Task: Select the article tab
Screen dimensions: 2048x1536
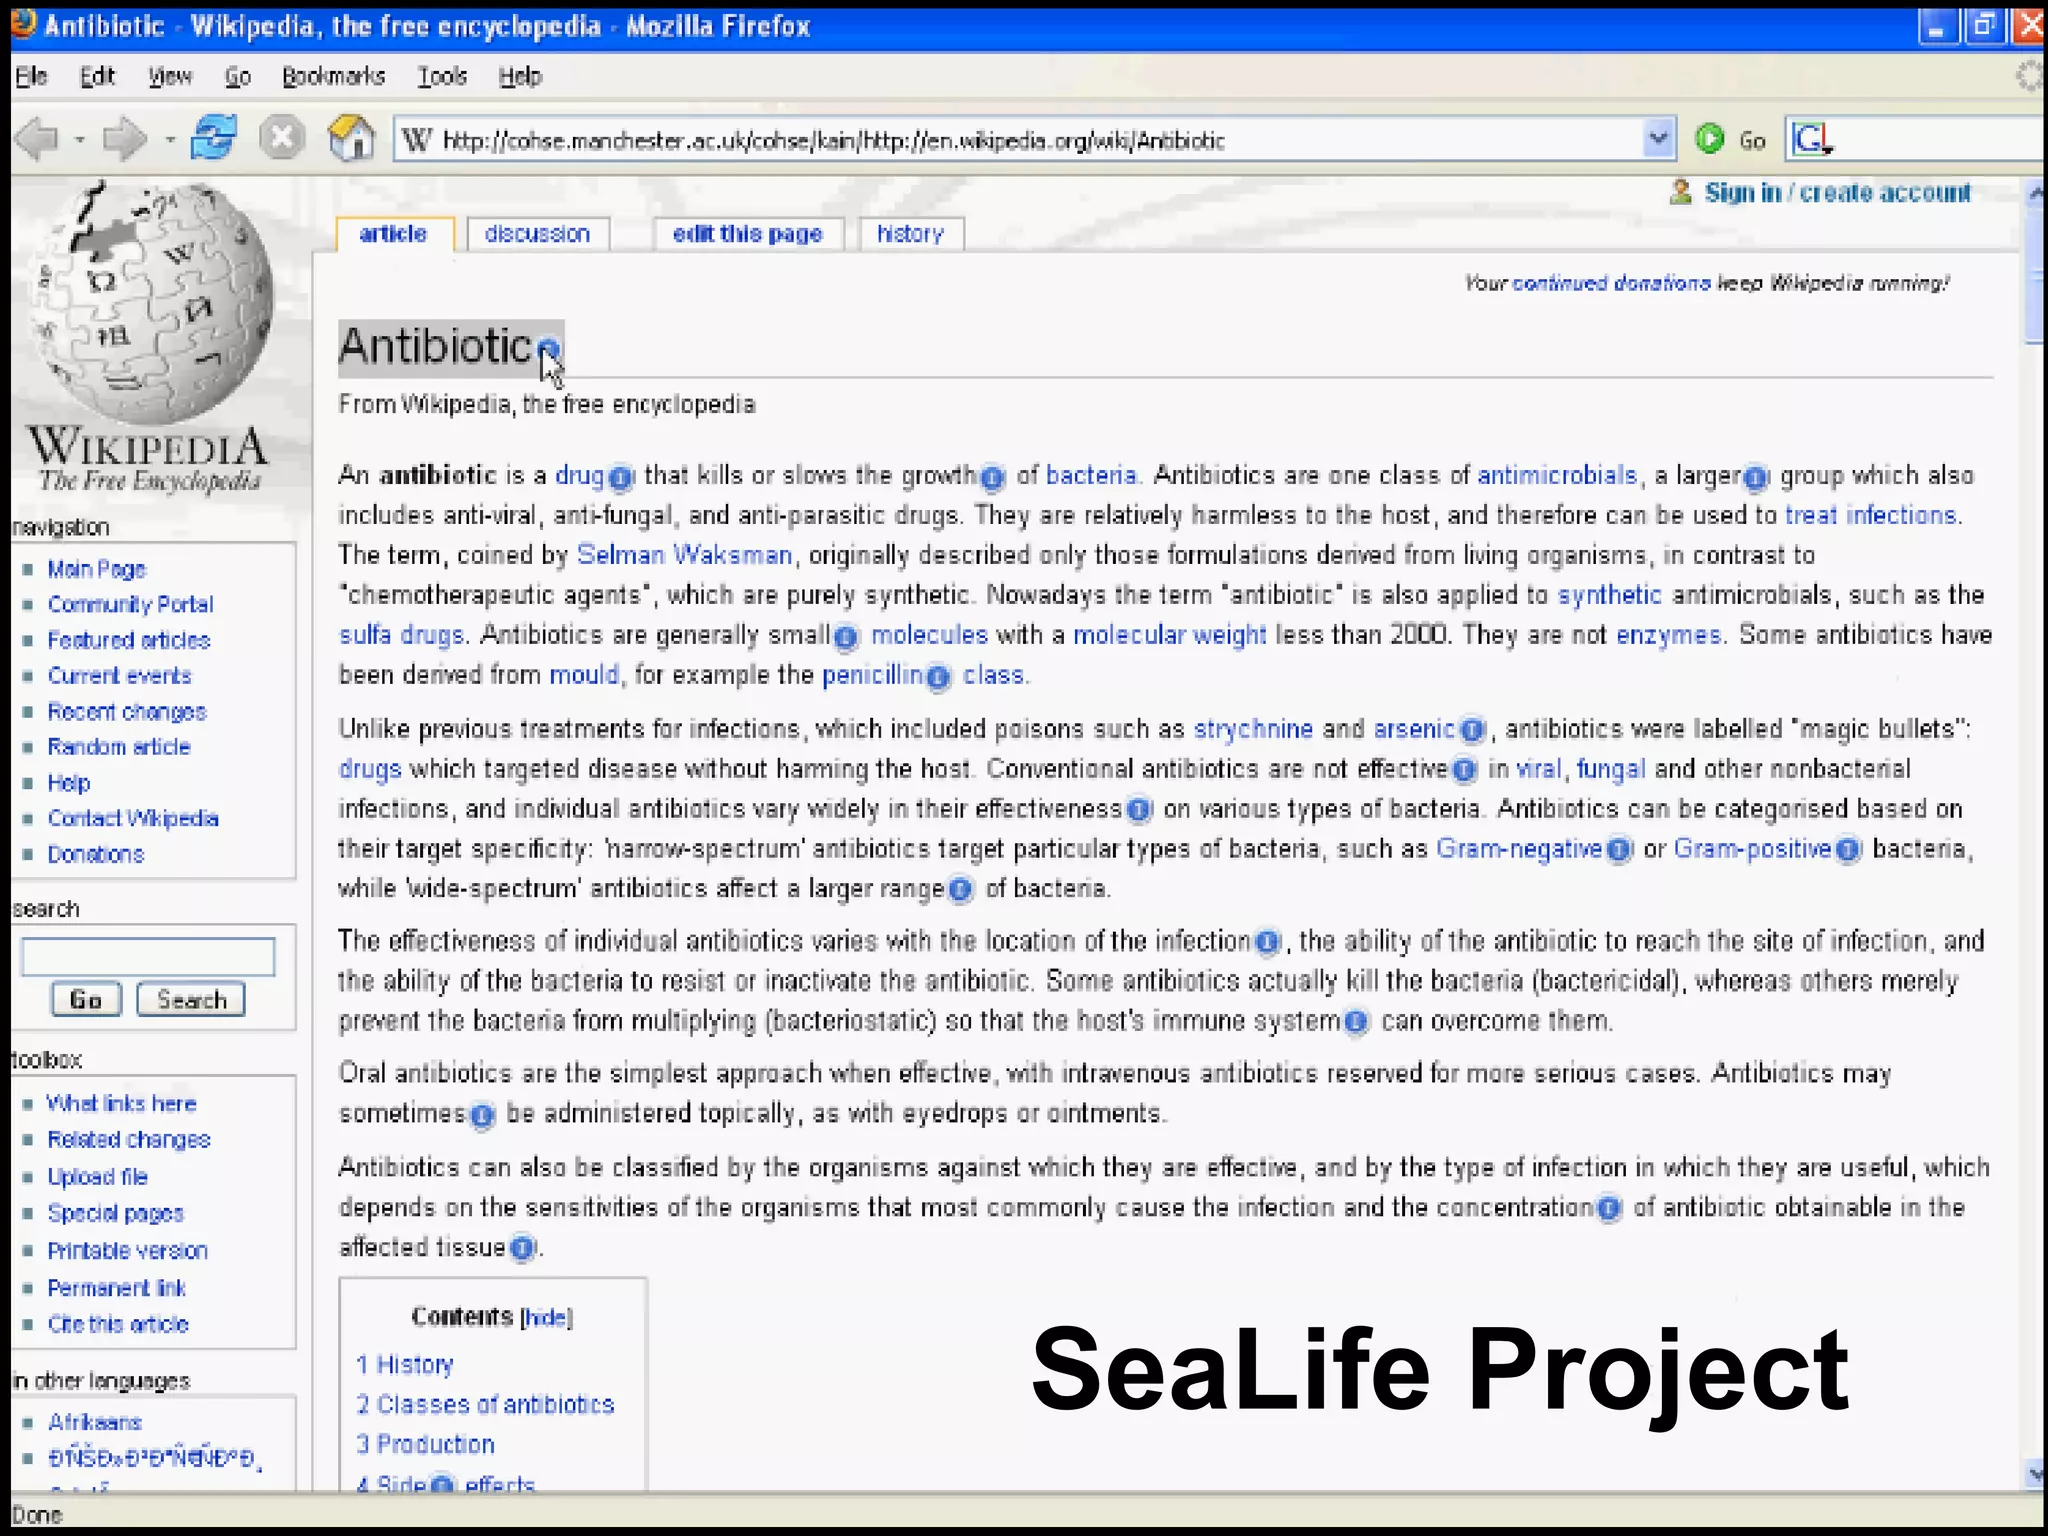Action: pyautogui.click(x=394, y=234)
